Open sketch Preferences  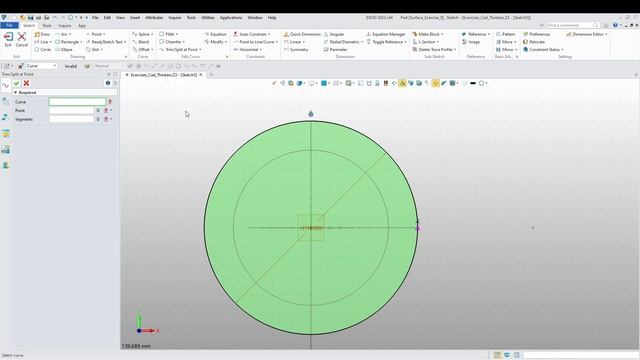[x=536, y=34]
